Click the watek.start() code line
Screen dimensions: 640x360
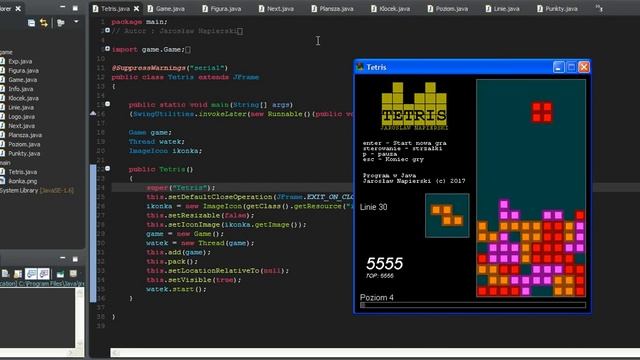(176, 289)
